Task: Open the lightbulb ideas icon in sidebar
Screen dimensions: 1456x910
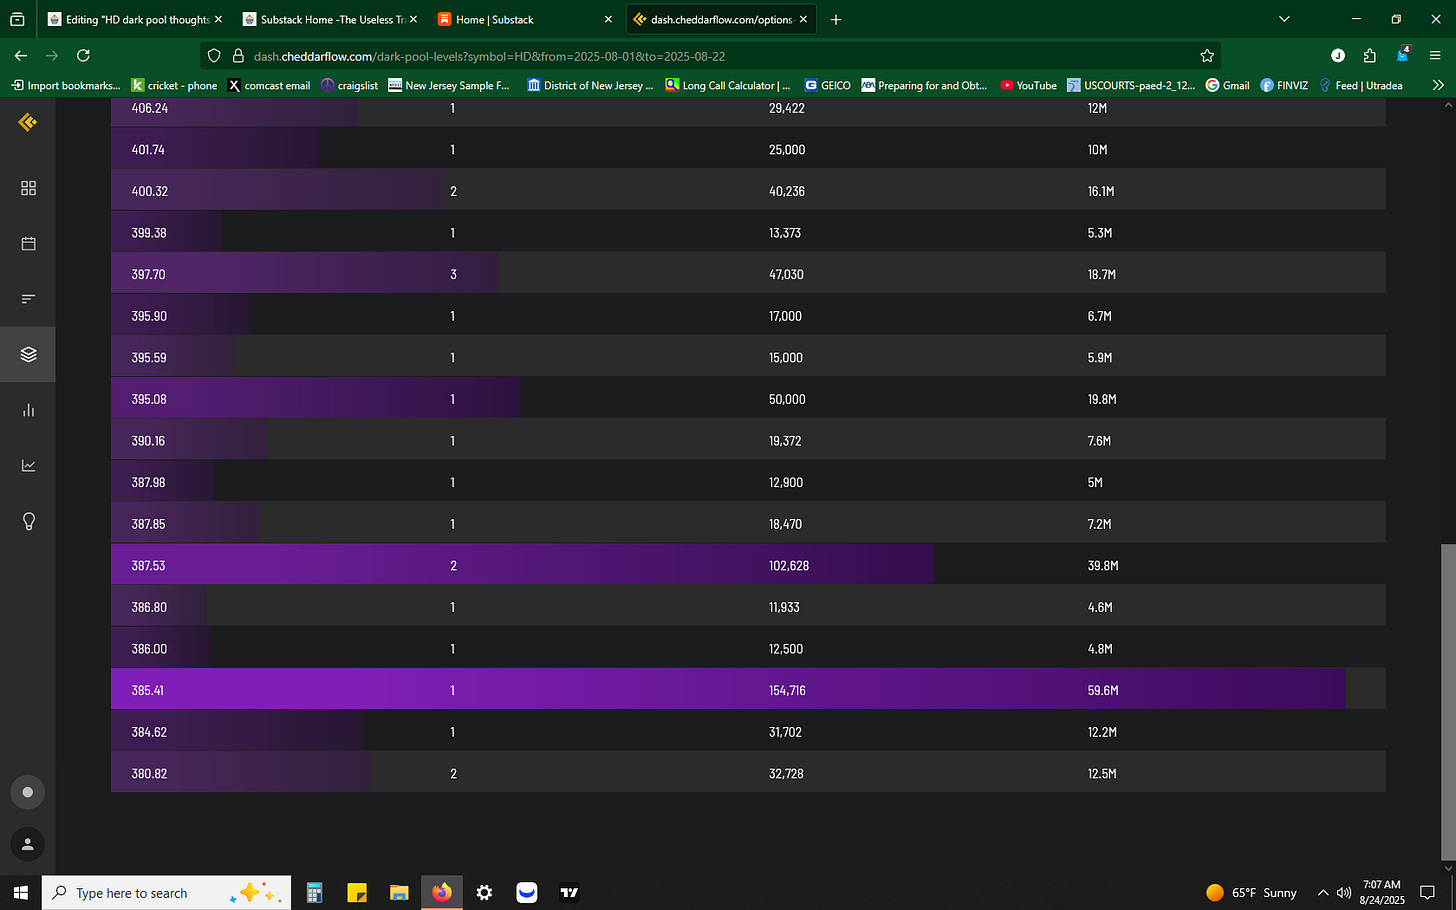Action: pyautogui.click(x=28, y=521)
